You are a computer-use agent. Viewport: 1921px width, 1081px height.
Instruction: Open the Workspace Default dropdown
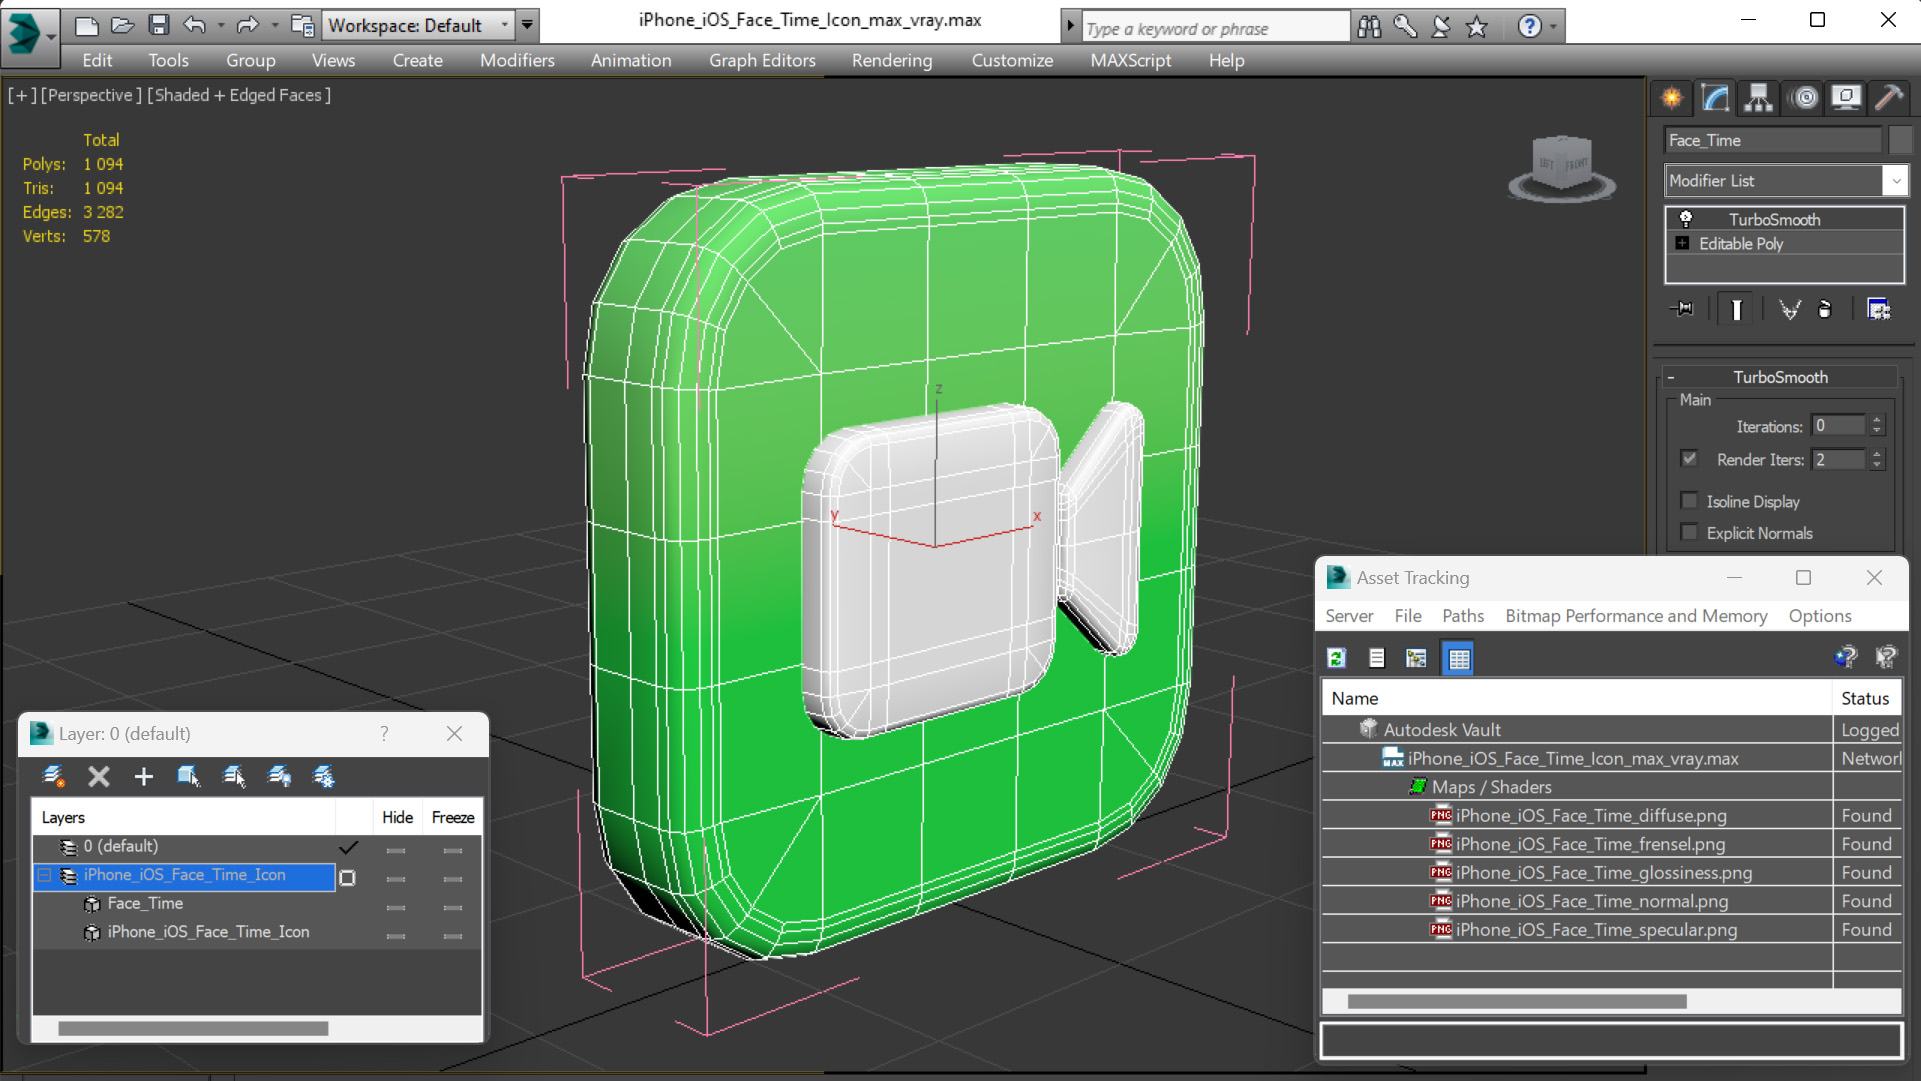pos(504,26)
